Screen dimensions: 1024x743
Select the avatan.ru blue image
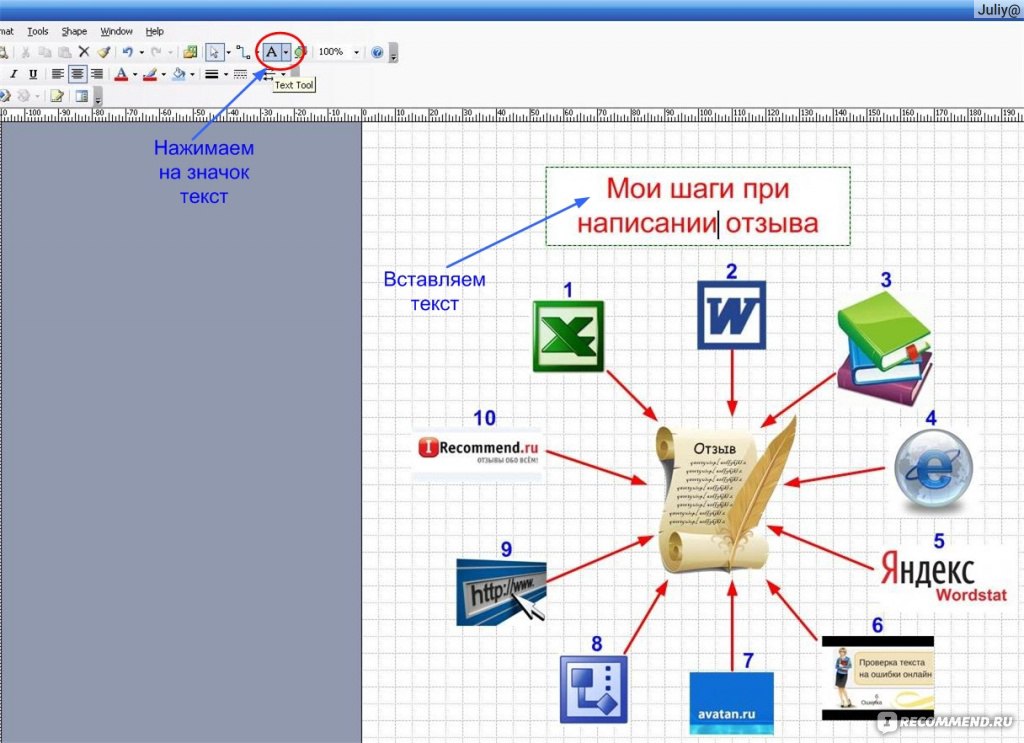(731, 704)
